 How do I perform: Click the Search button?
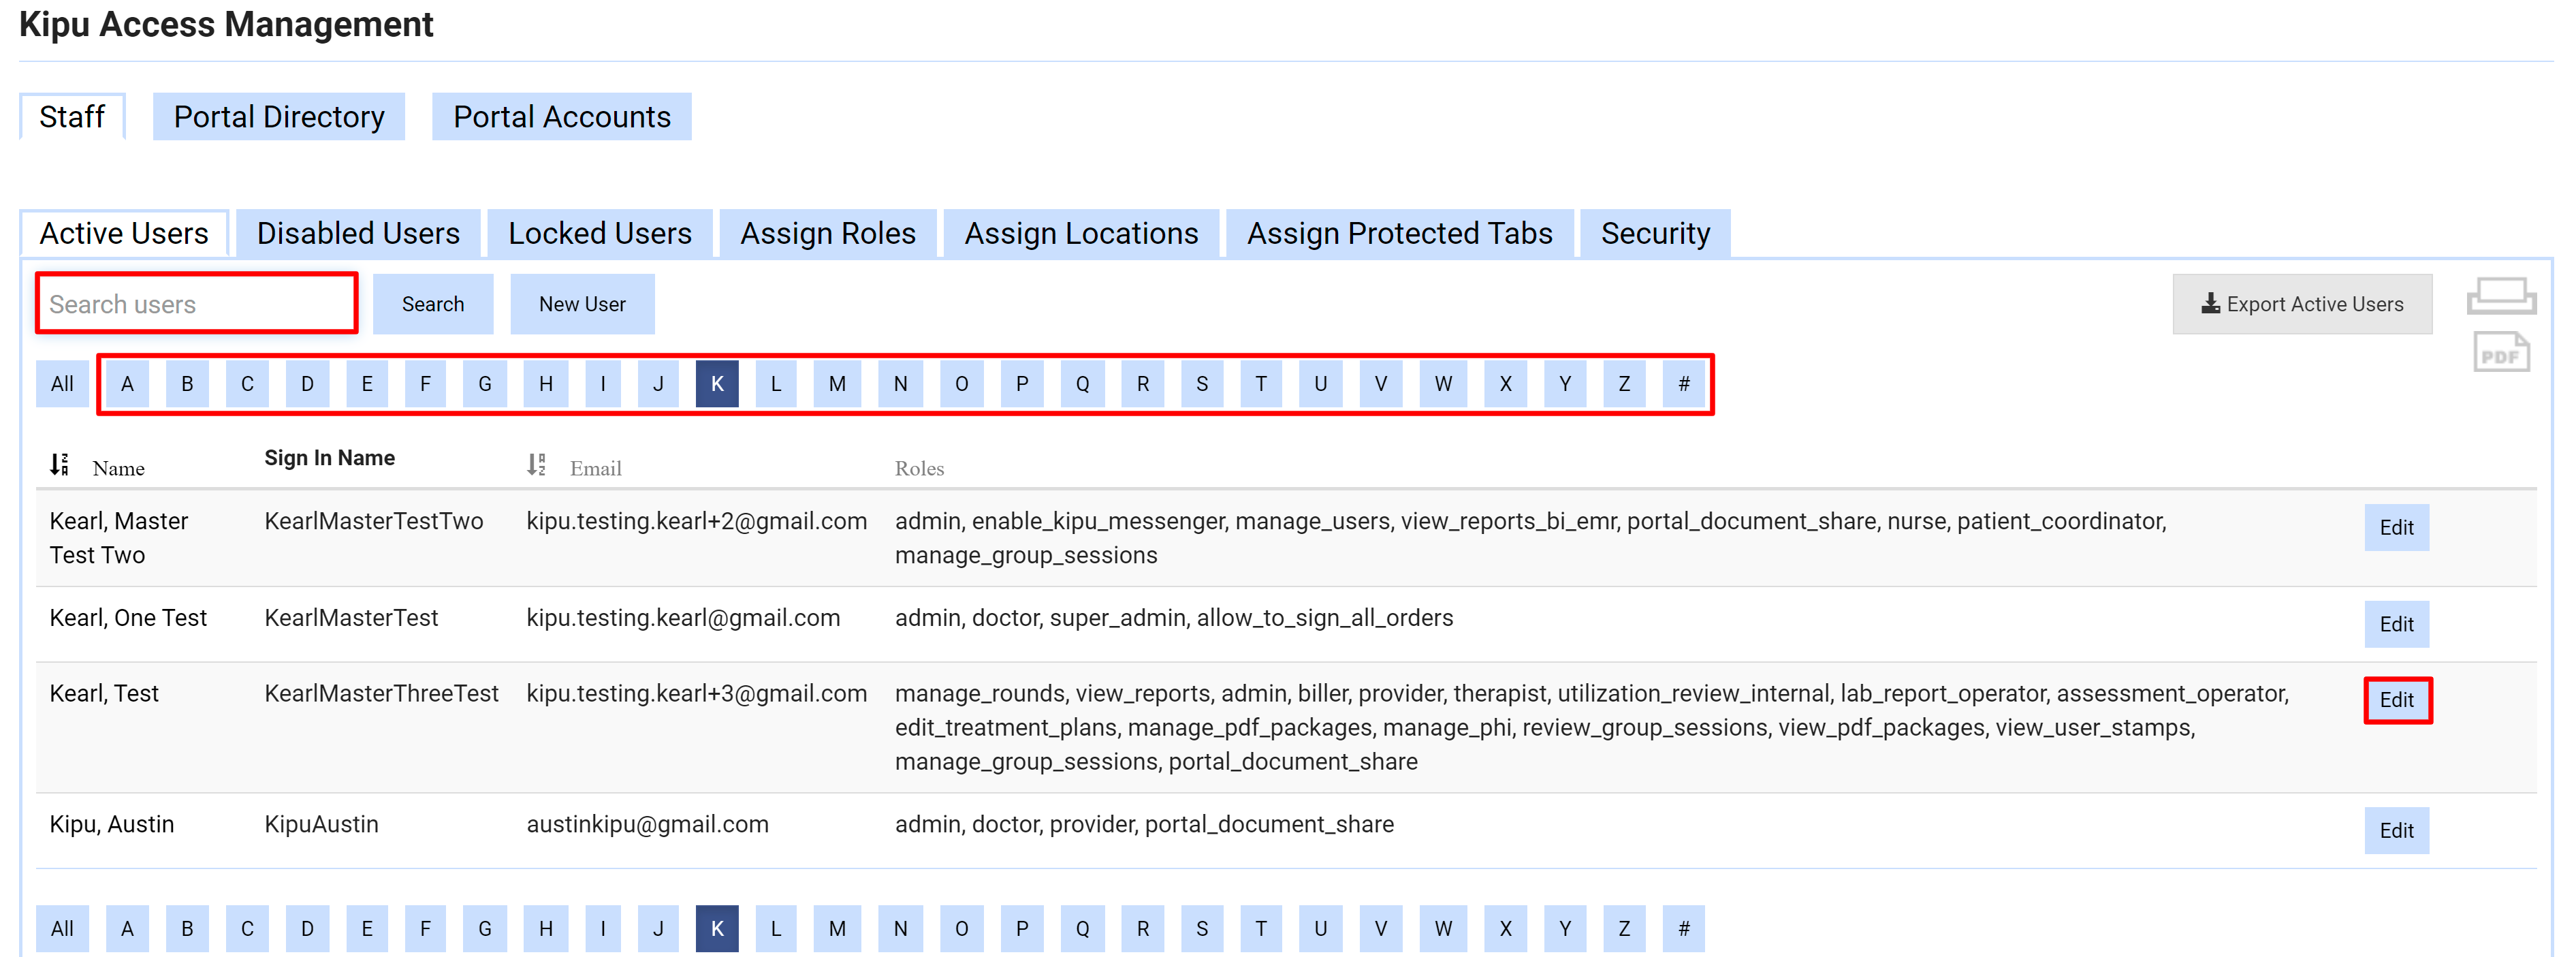tap(433, 303)
